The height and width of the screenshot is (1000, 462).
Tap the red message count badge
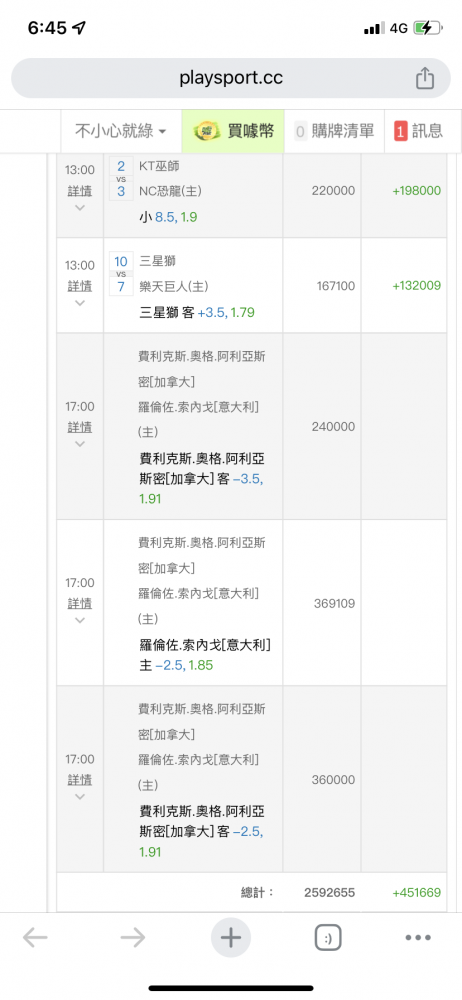tap(401, 131)
